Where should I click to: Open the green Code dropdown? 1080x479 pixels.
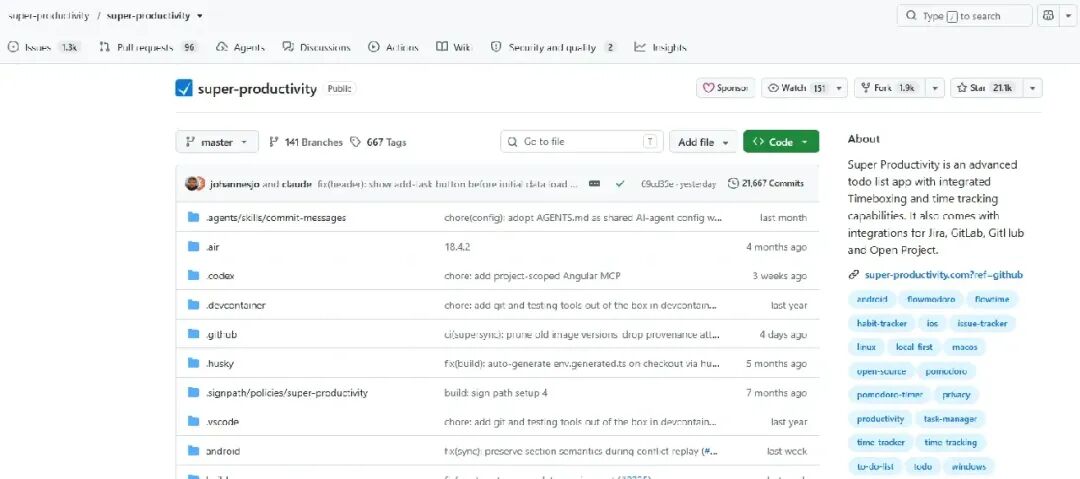pyautogui.click(x=781, y=142)
